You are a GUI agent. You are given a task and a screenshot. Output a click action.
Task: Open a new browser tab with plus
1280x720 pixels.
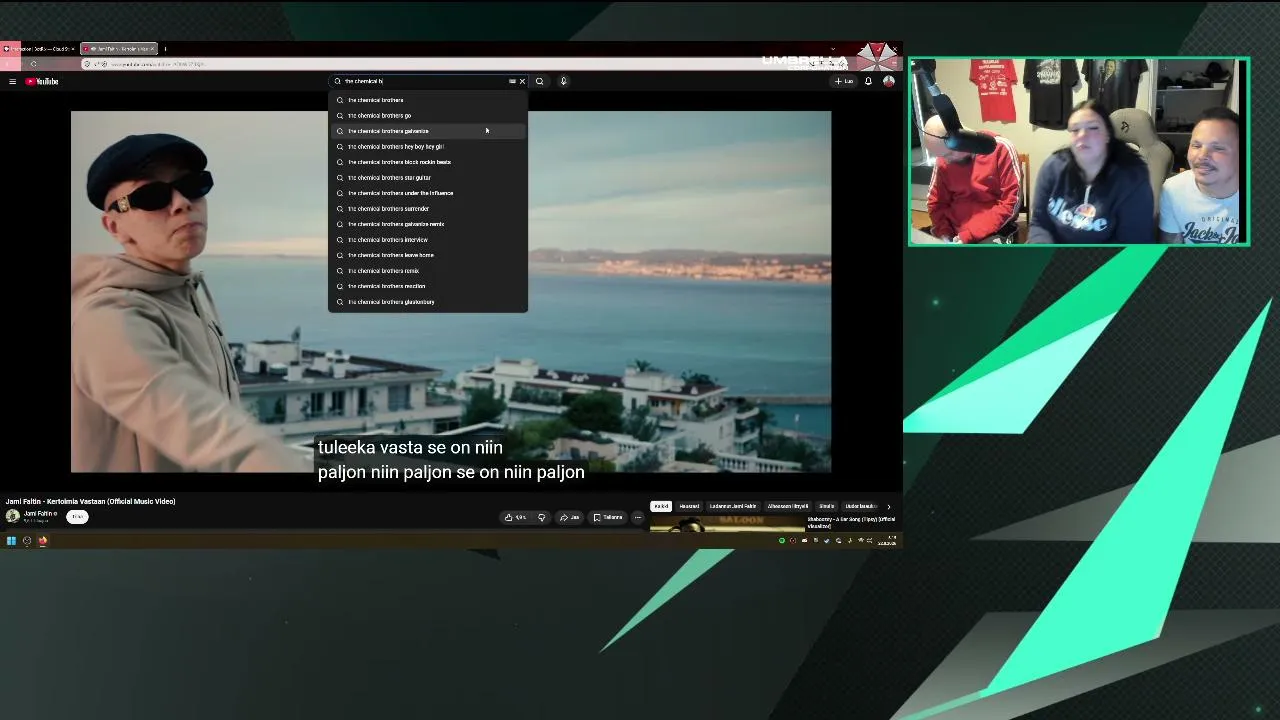point(165,49)
